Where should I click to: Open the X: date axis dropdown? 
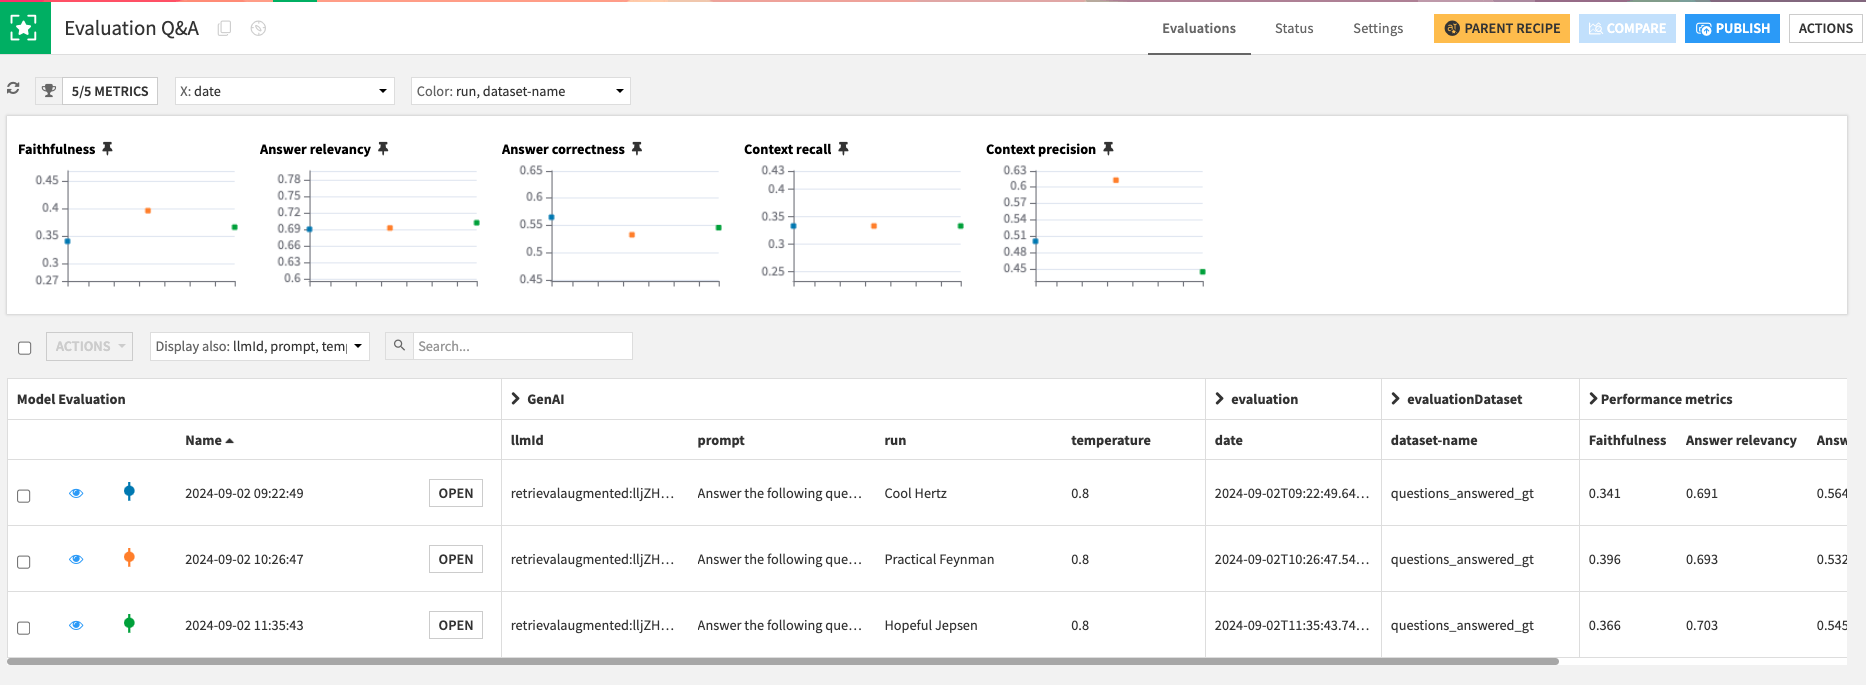pyautogui.click(x=284, y=91)
